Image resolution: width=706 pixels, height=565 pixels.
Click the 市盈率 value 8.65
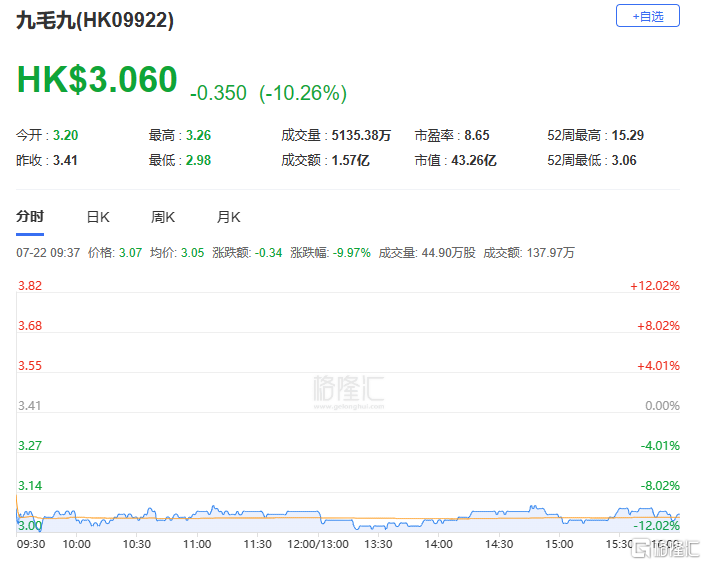[477, 135]
